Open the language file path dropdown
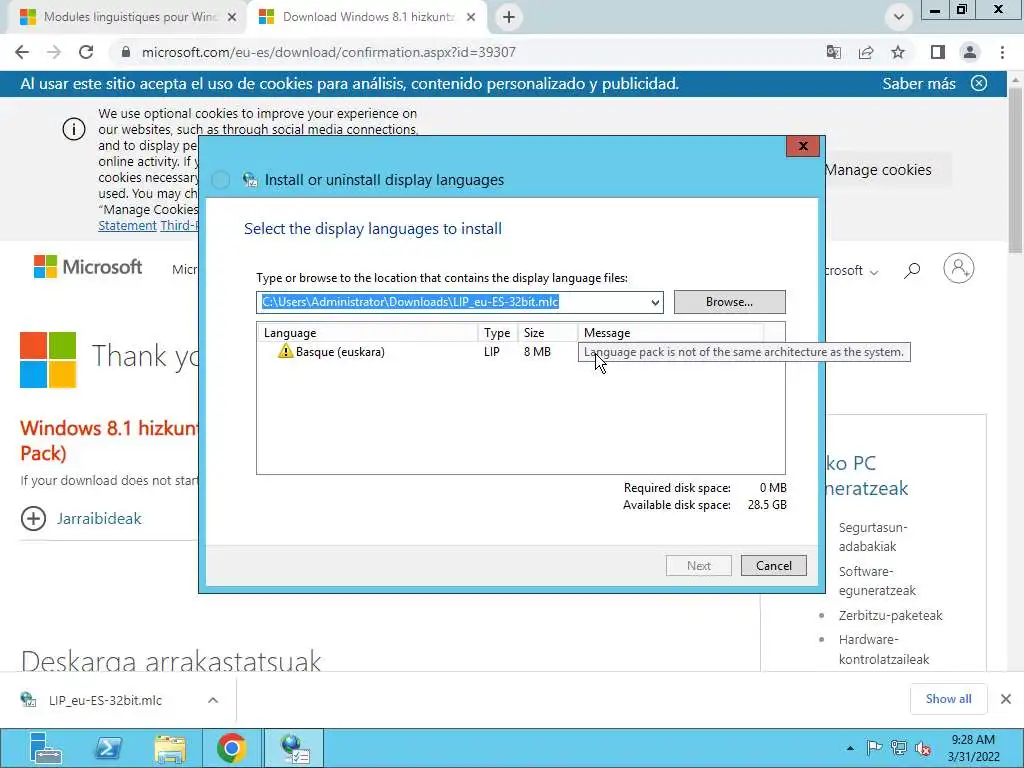 [655, 302]
